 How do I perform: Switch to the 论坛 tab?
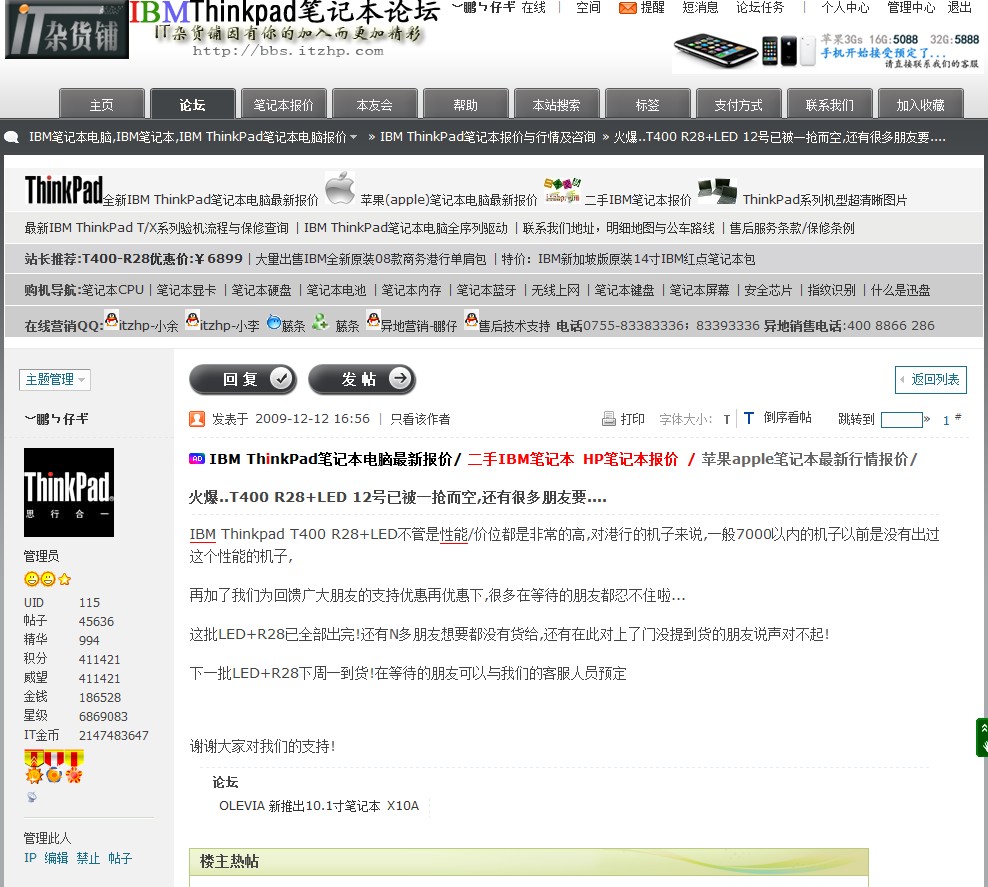193,105
